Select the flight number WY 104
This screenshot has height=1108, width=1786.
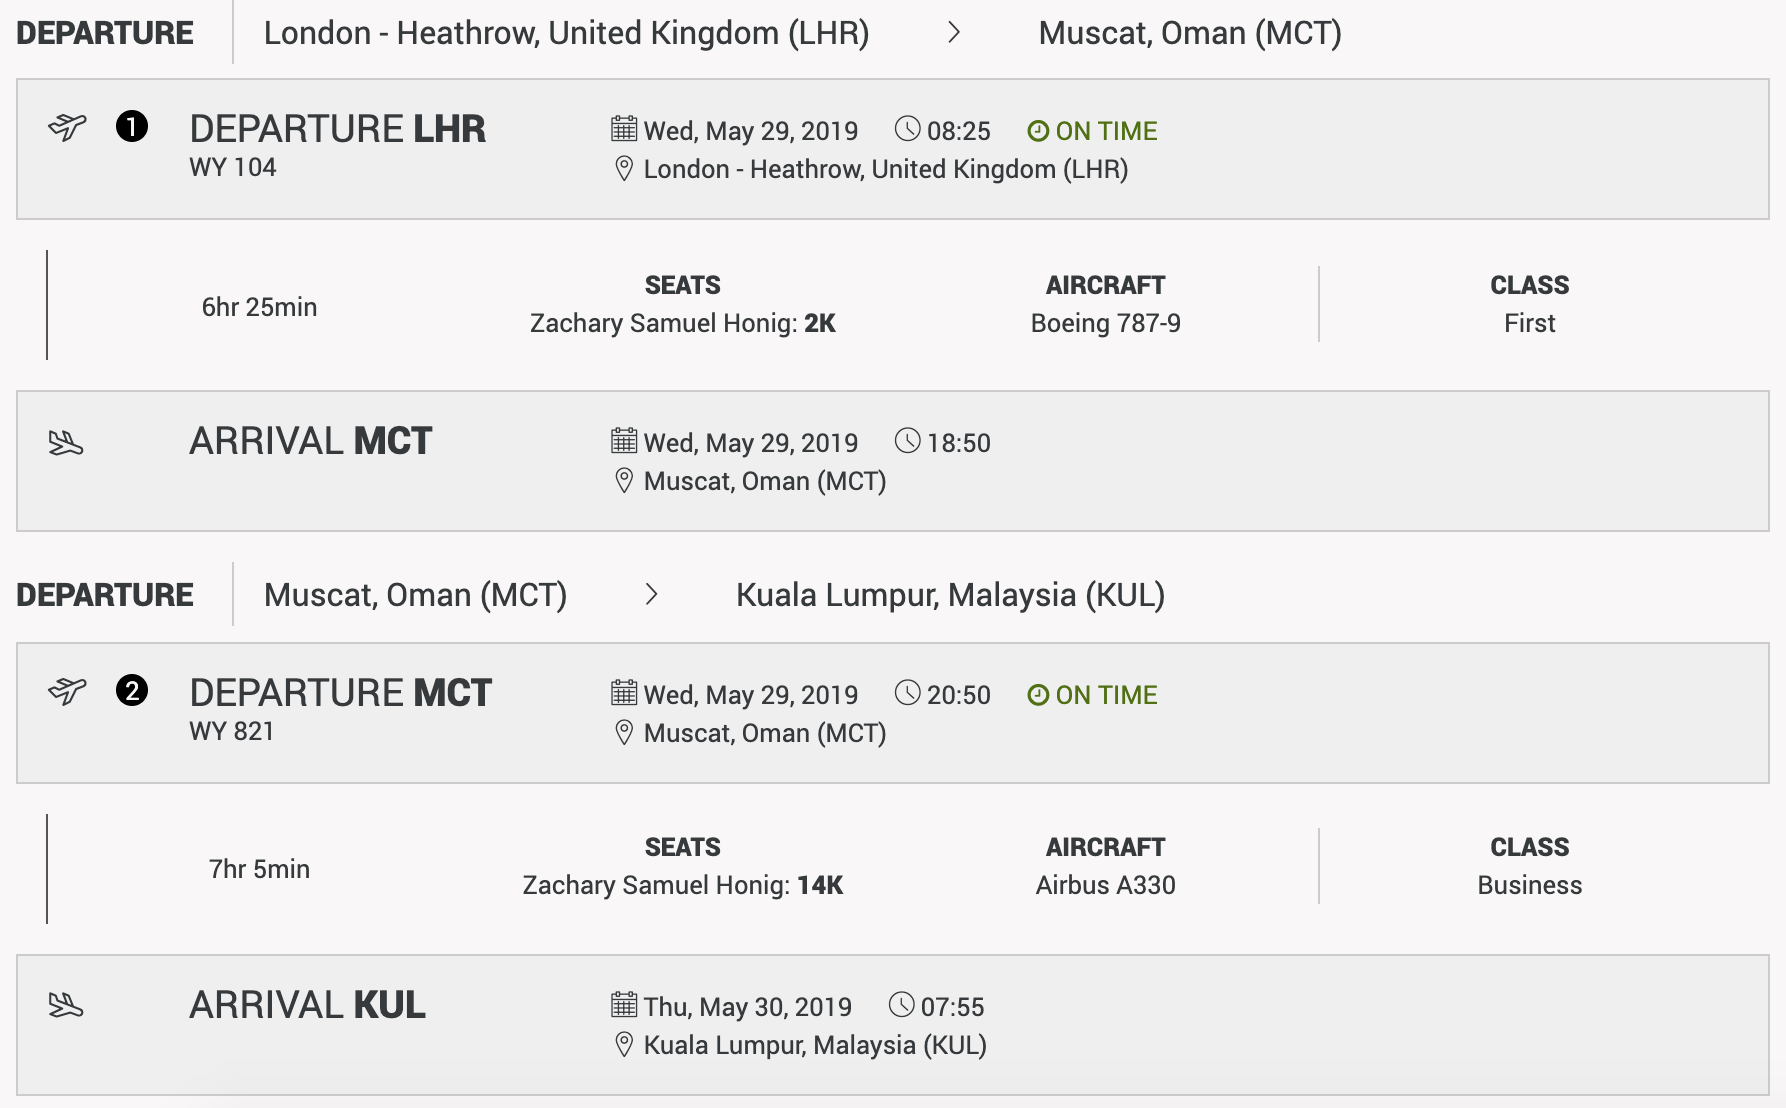pyautogui.click(x=233, y=167)
